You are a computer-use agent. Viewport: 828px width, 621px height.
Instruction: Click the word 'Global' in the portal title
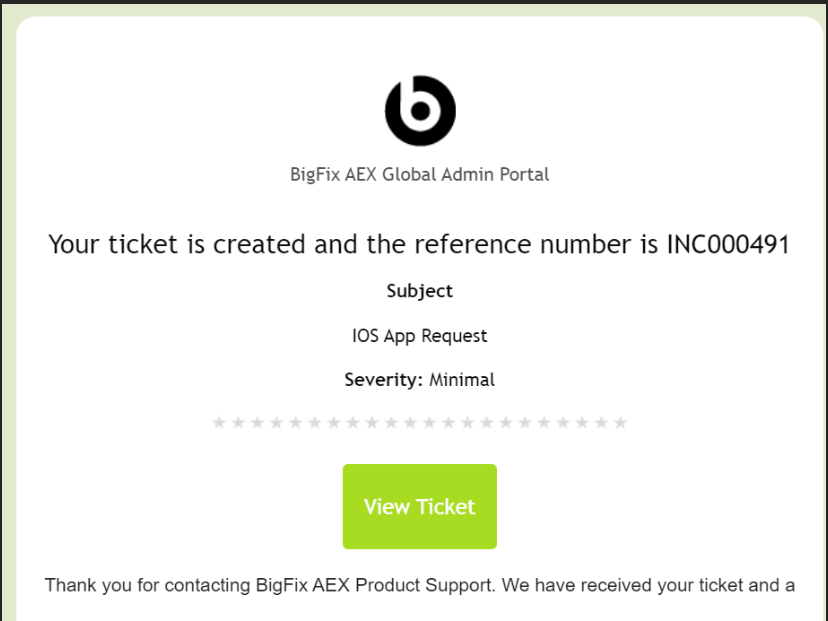point(409,174)
